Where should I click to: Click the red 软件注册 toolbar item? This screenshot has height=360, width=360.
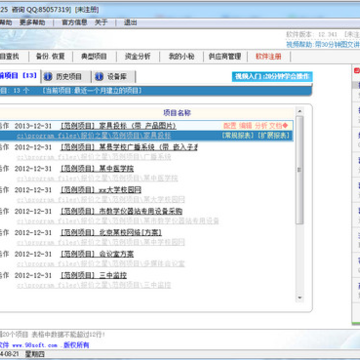[x=268, y=56]
